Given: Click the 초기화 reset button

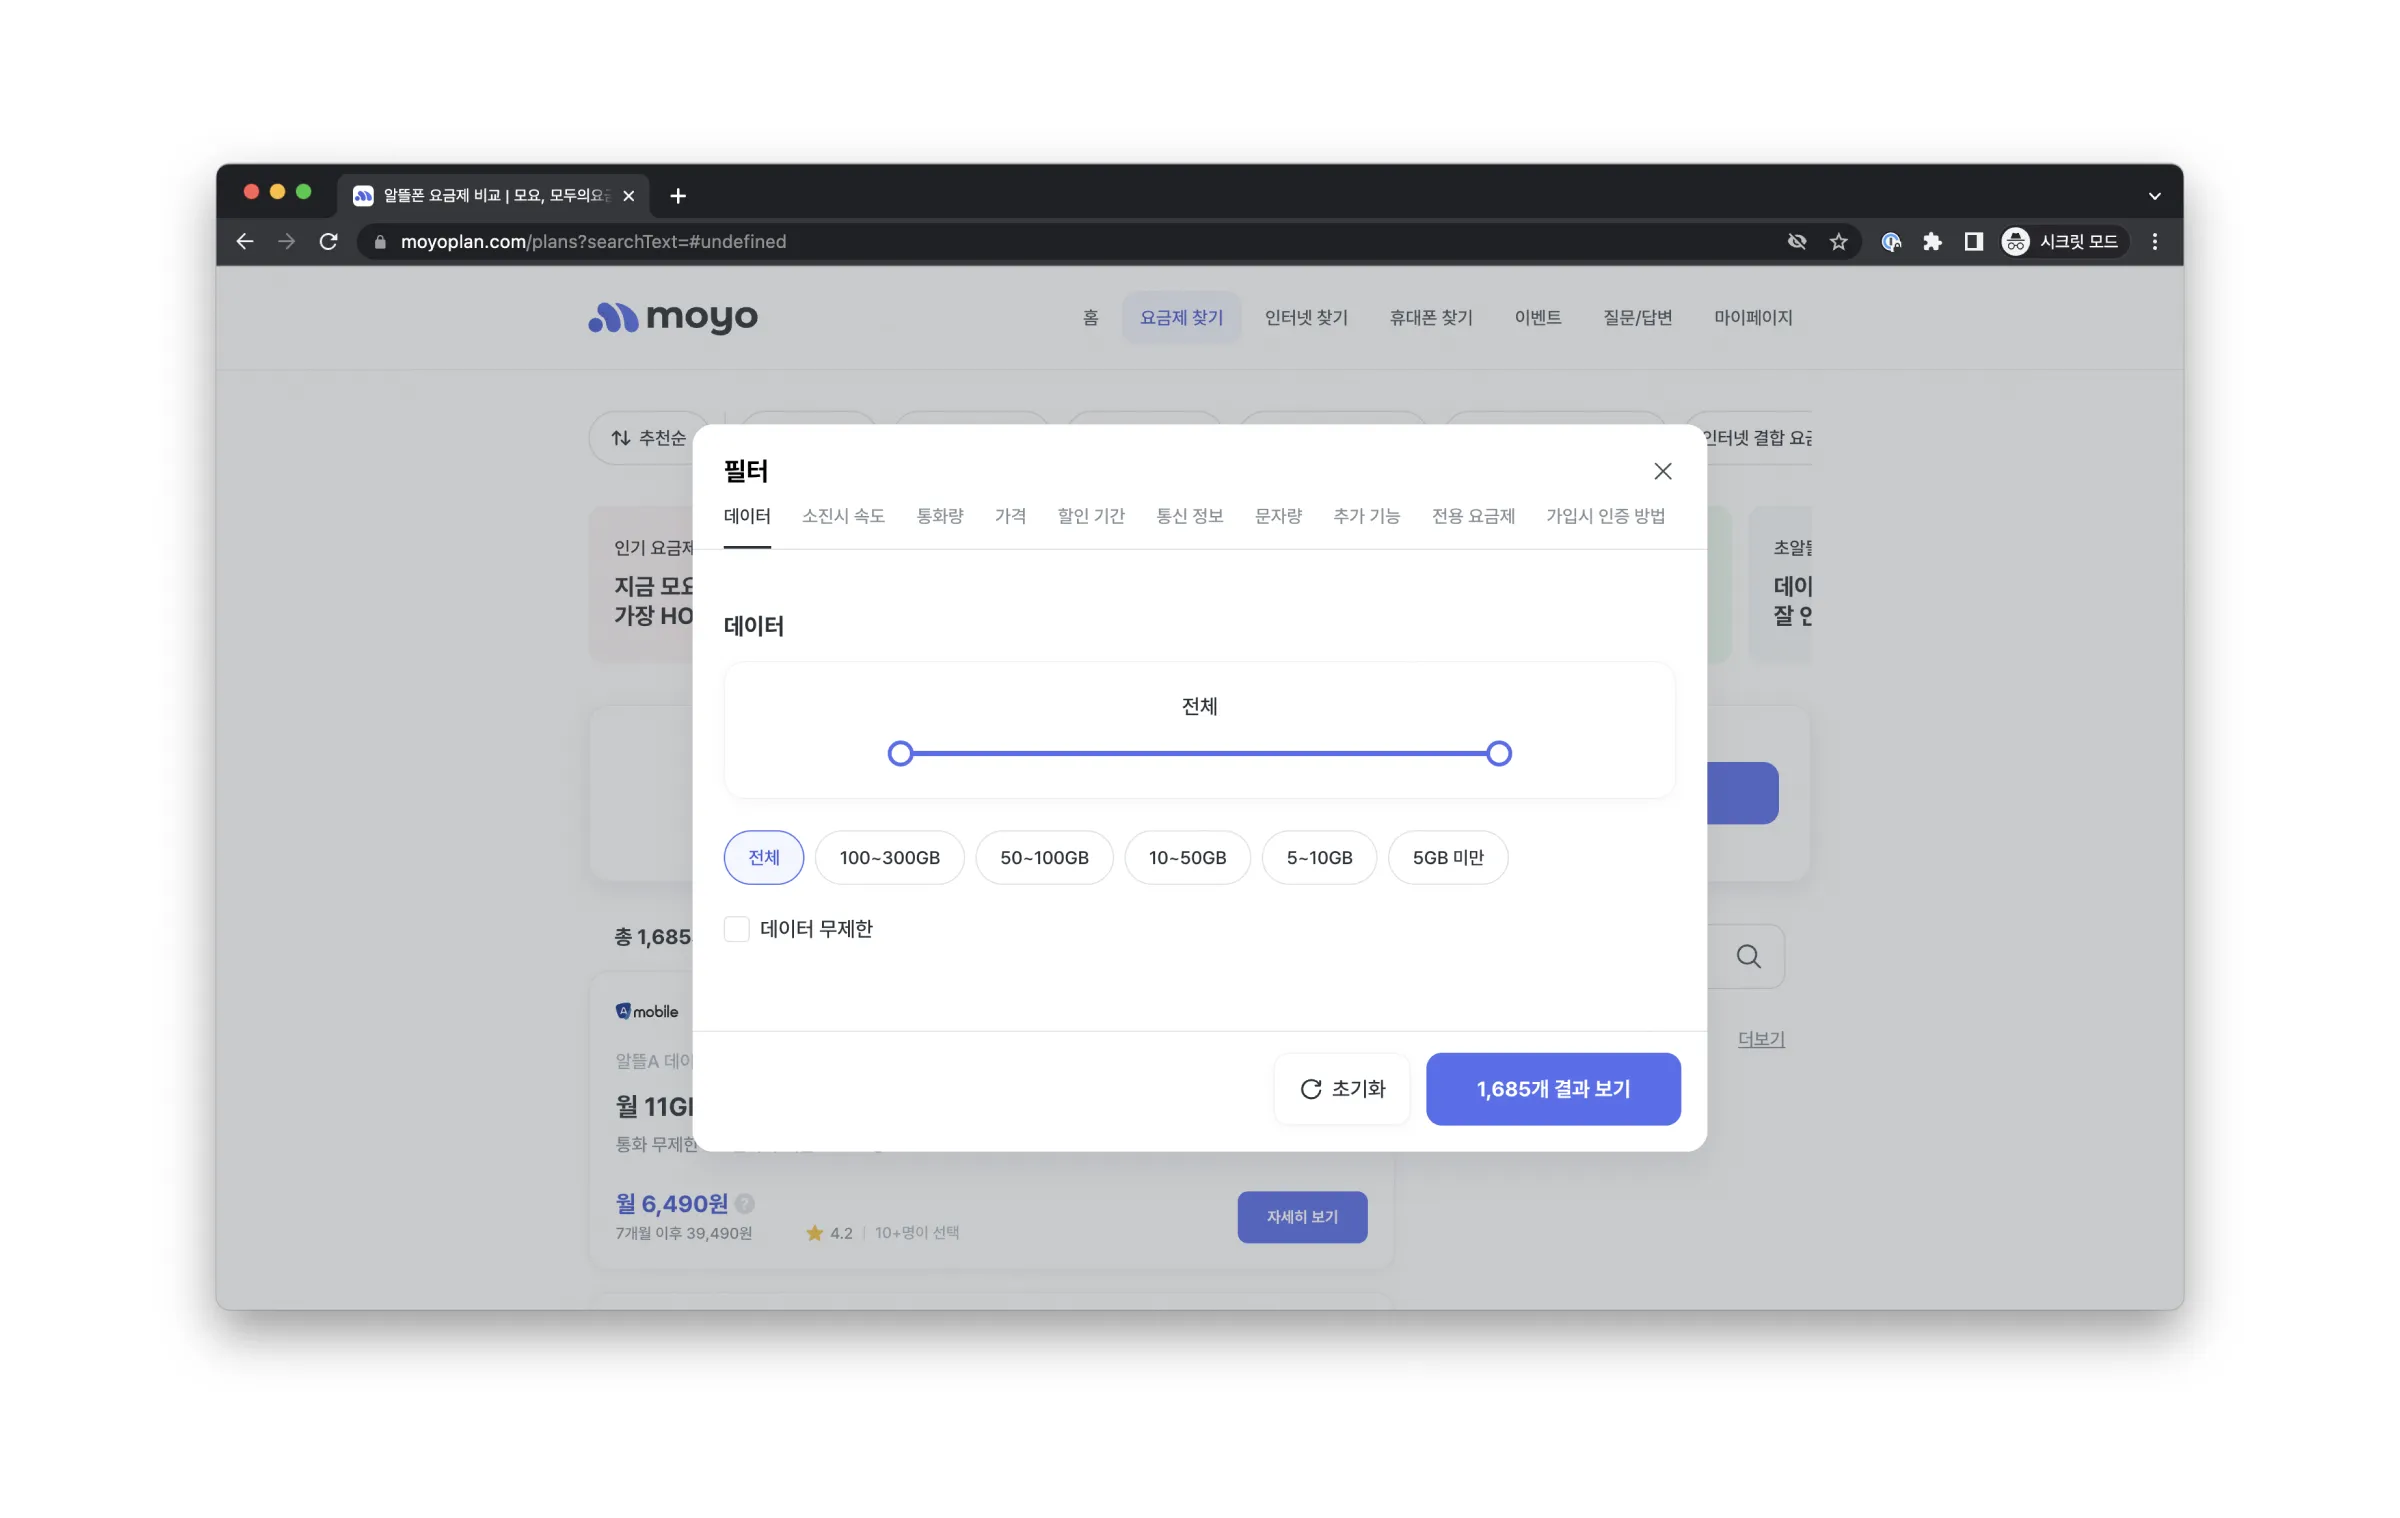Looking at the screenshot, I should click(1342, 1088).
